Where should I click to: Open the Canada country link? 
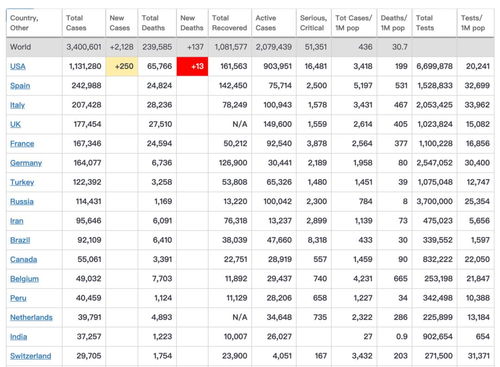point(23,260)
